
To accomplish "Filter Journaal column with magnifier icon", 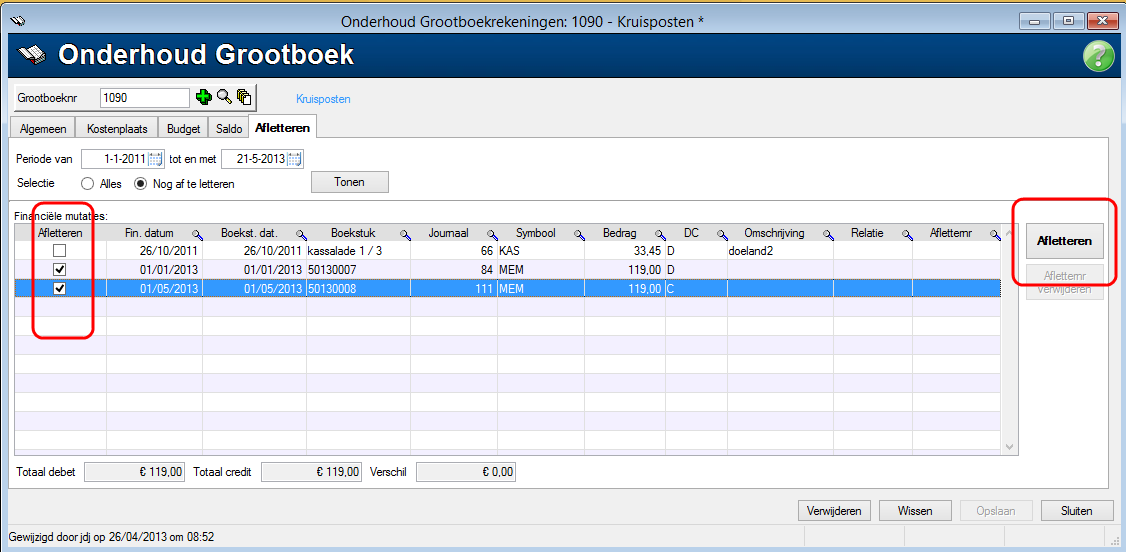I will click(x=492, y=234).
